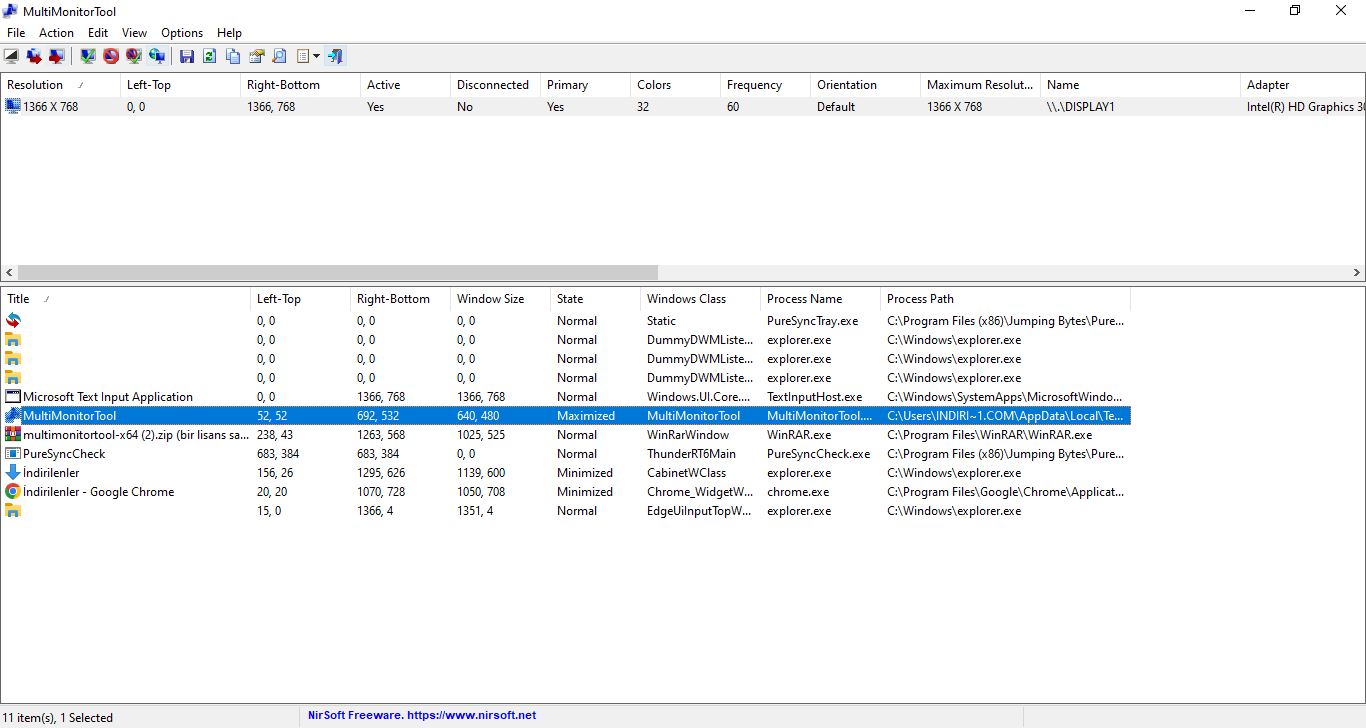
Task: Select the İndirilenler - Google Chrome row
Action: click(565, 492)
